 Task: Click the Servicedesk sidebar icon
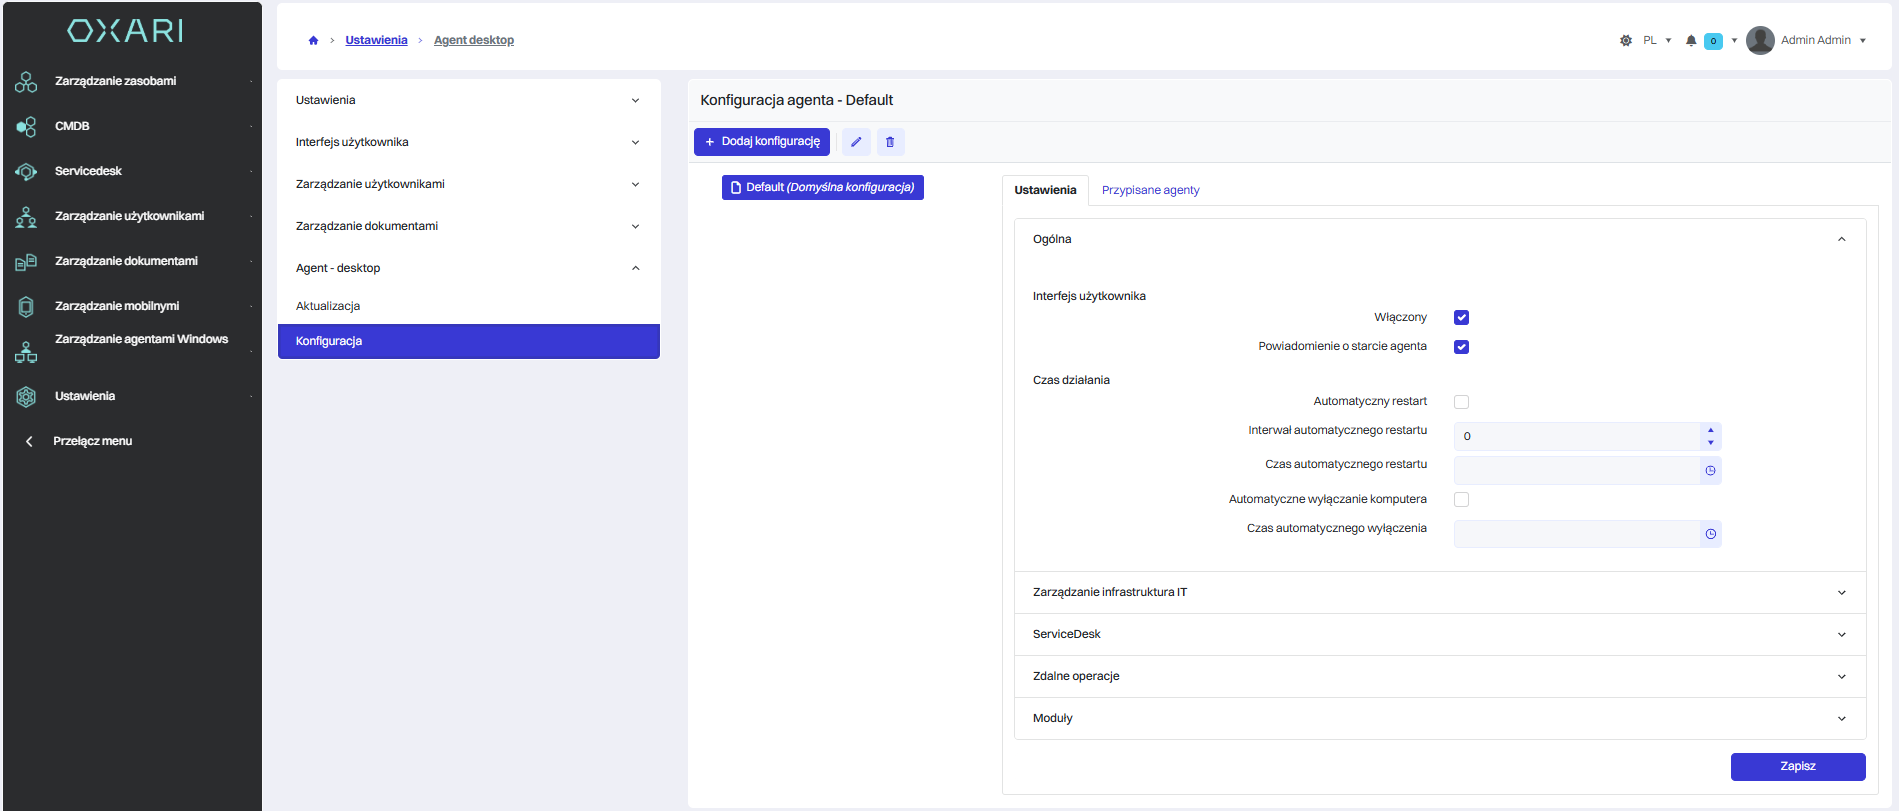pos(26,172)
